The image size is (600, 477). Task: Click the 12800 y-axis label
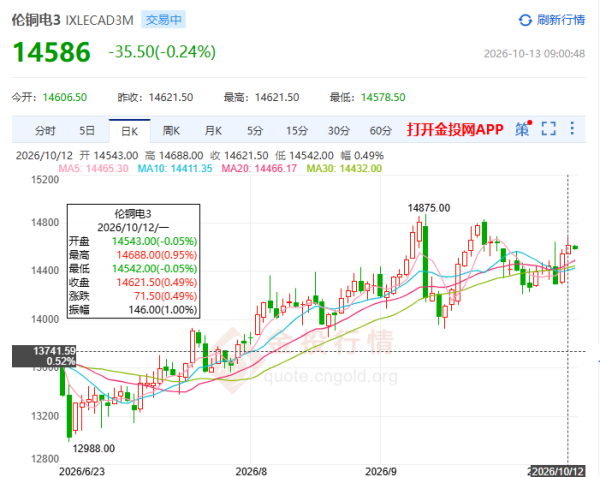pos(45,459)
